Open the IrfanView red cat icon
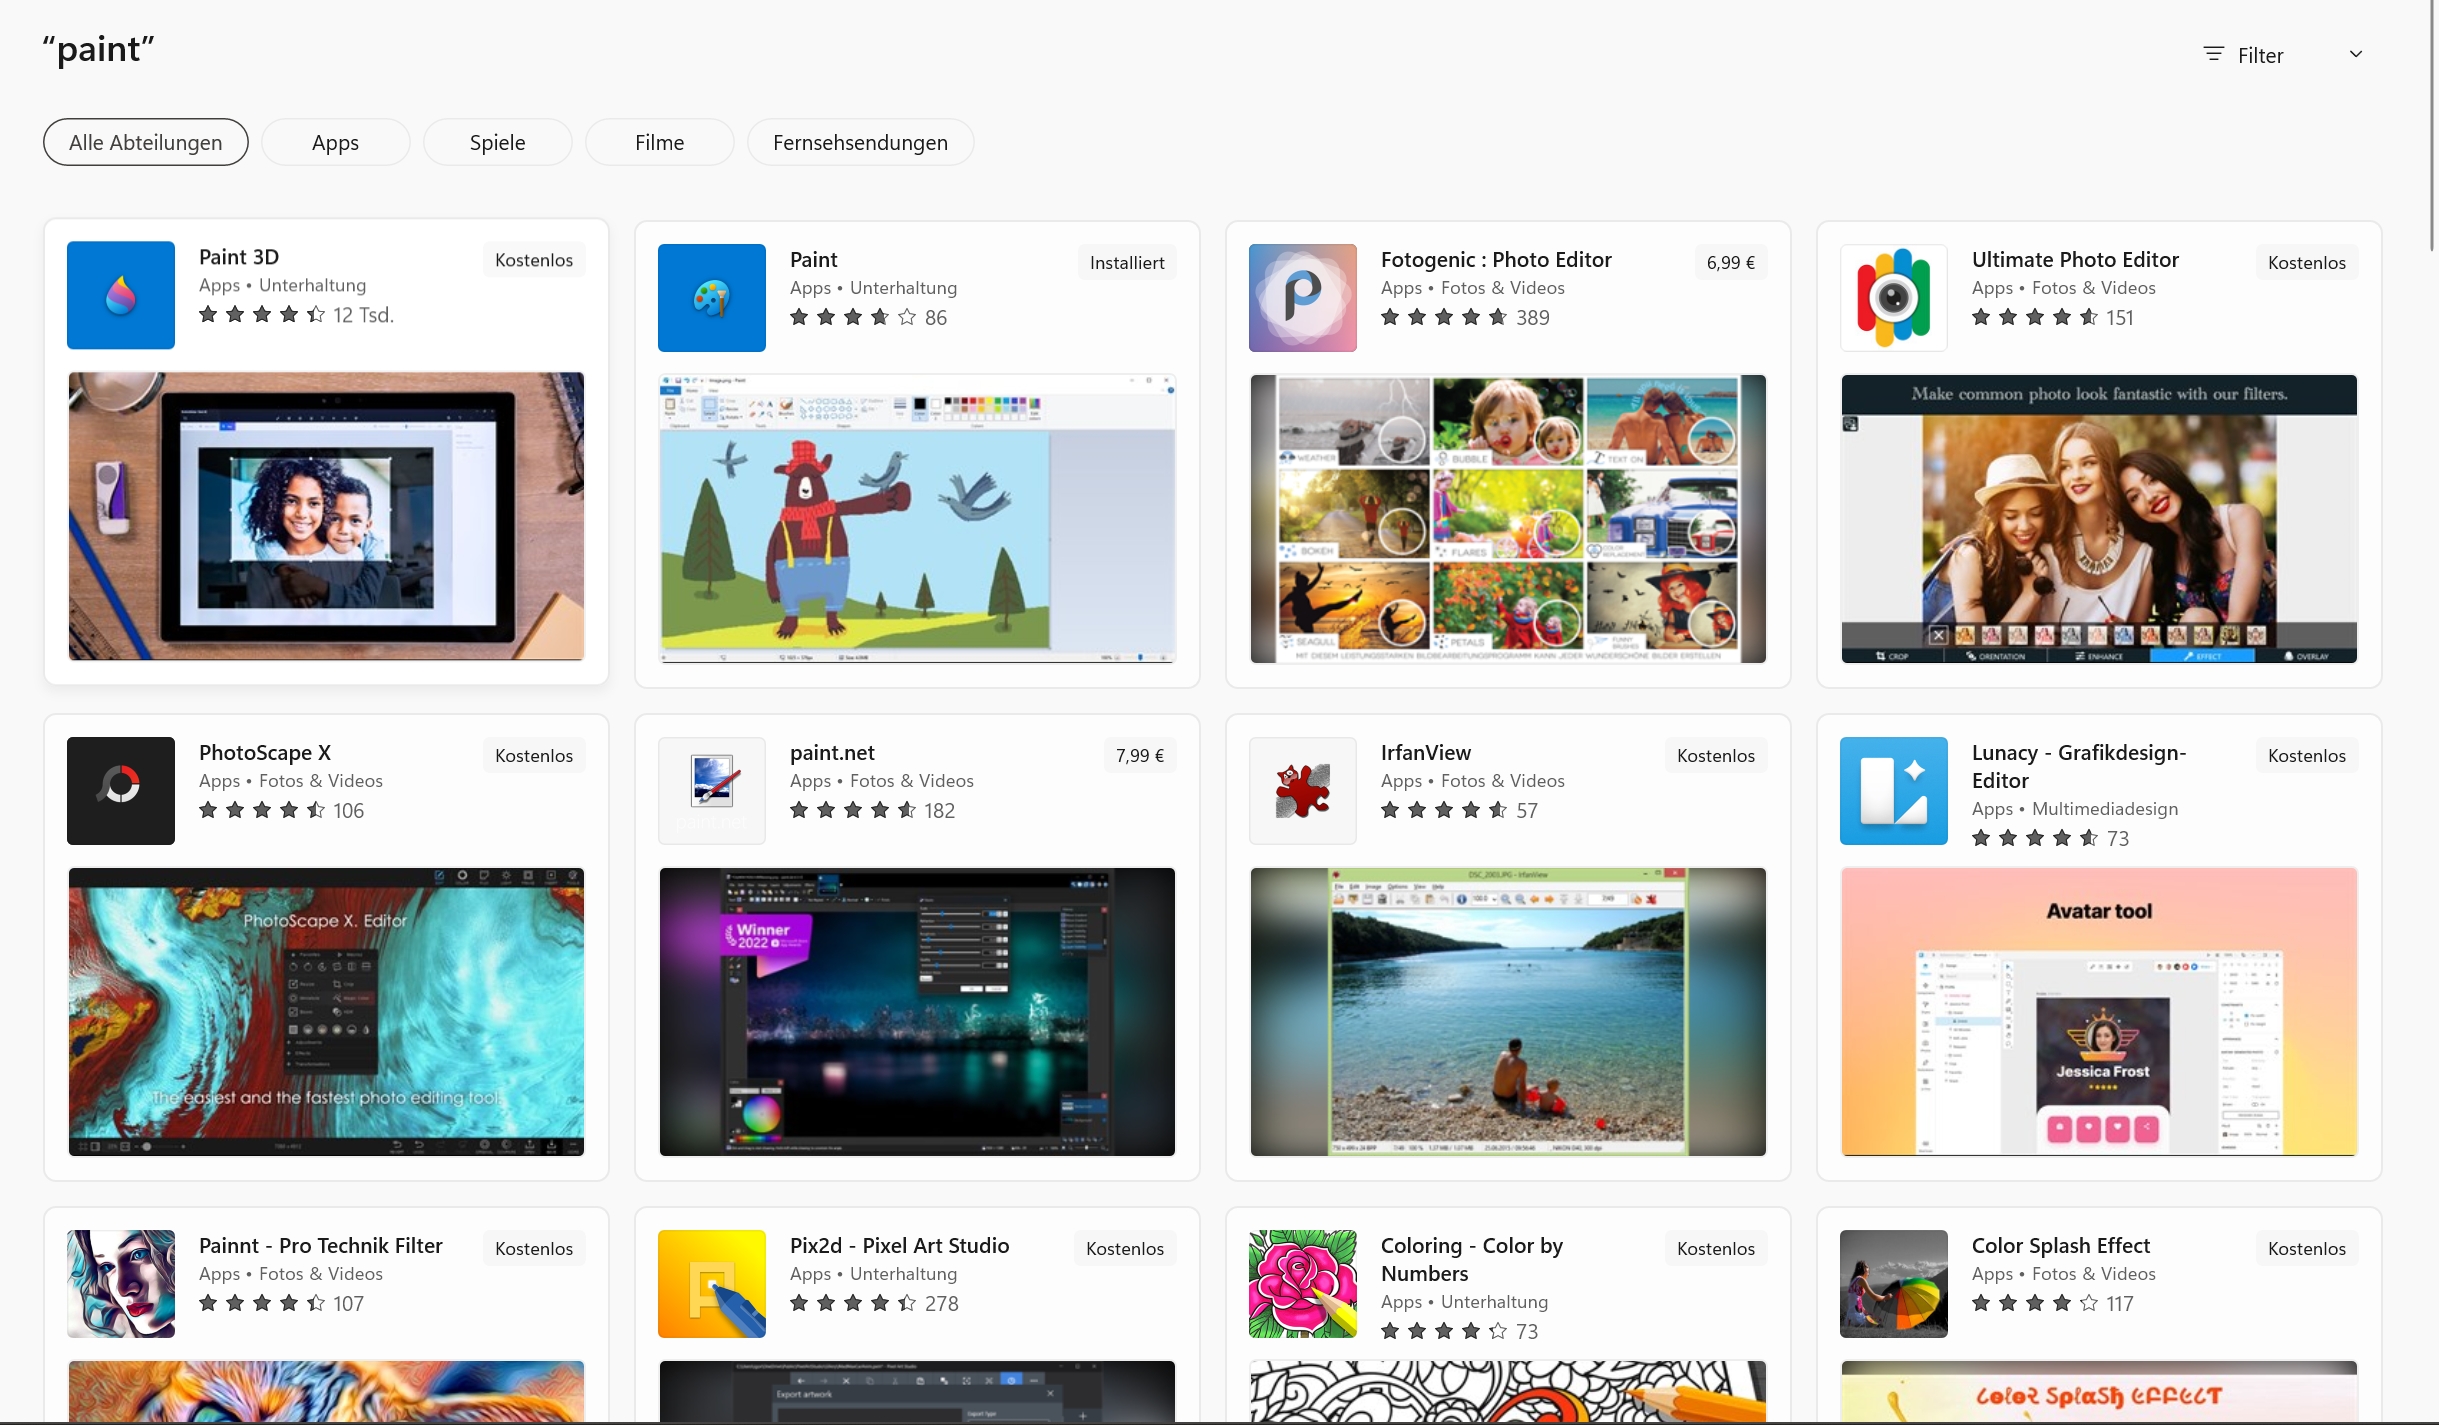2439x1425 pixels. pyautogui.click(x=1302, y=790)
